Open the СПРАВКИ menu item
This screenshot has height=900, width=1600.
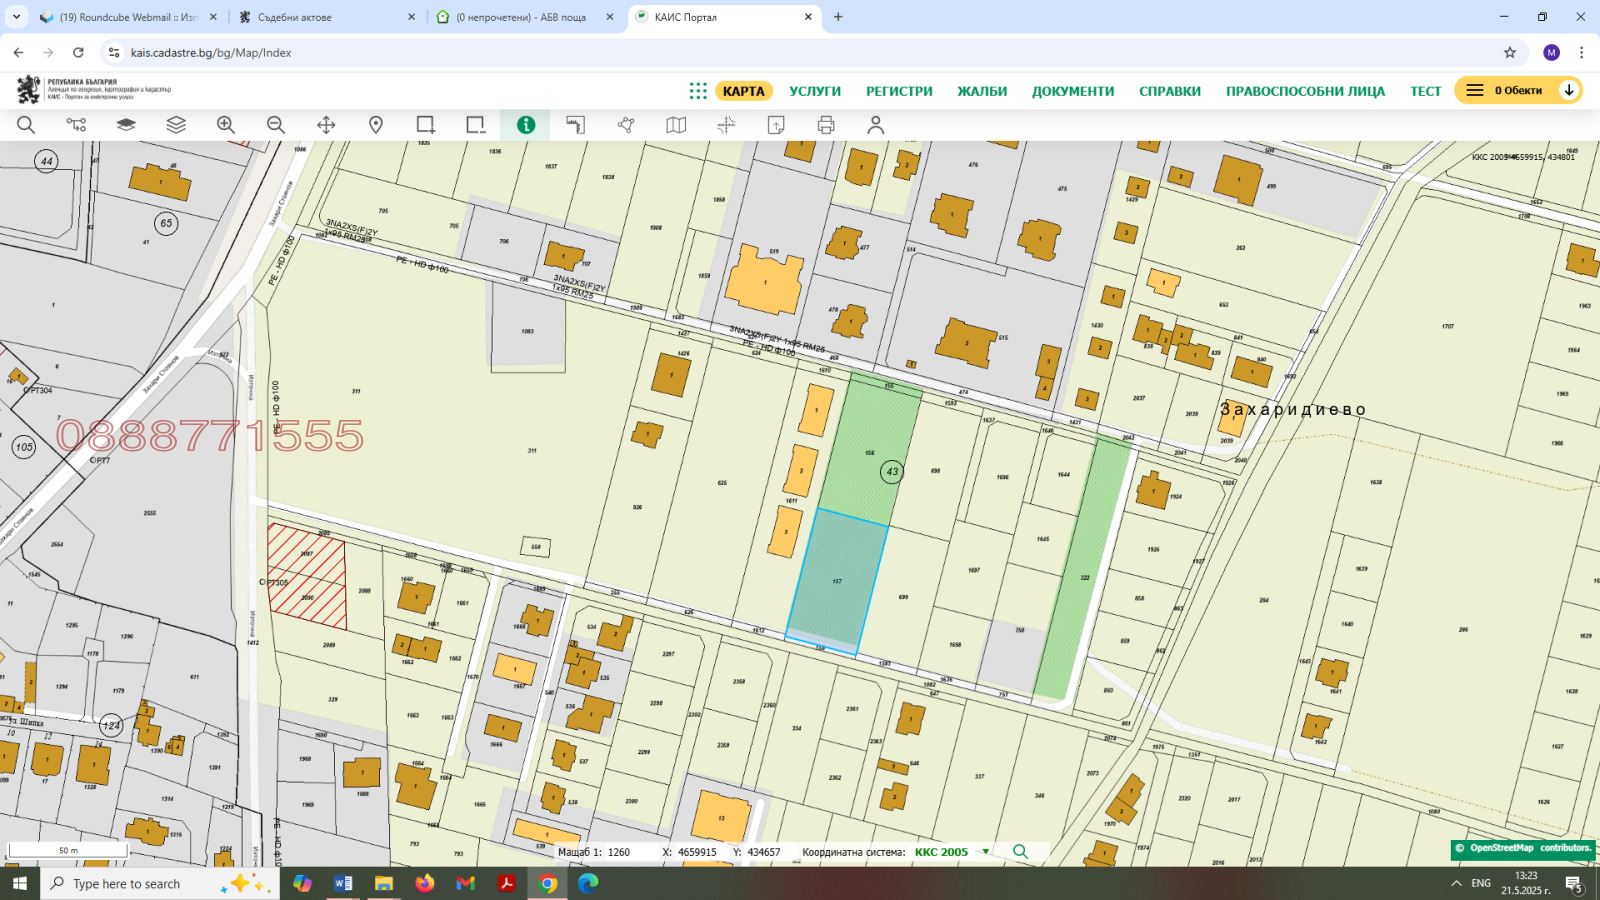click(x=1169, y=91)
